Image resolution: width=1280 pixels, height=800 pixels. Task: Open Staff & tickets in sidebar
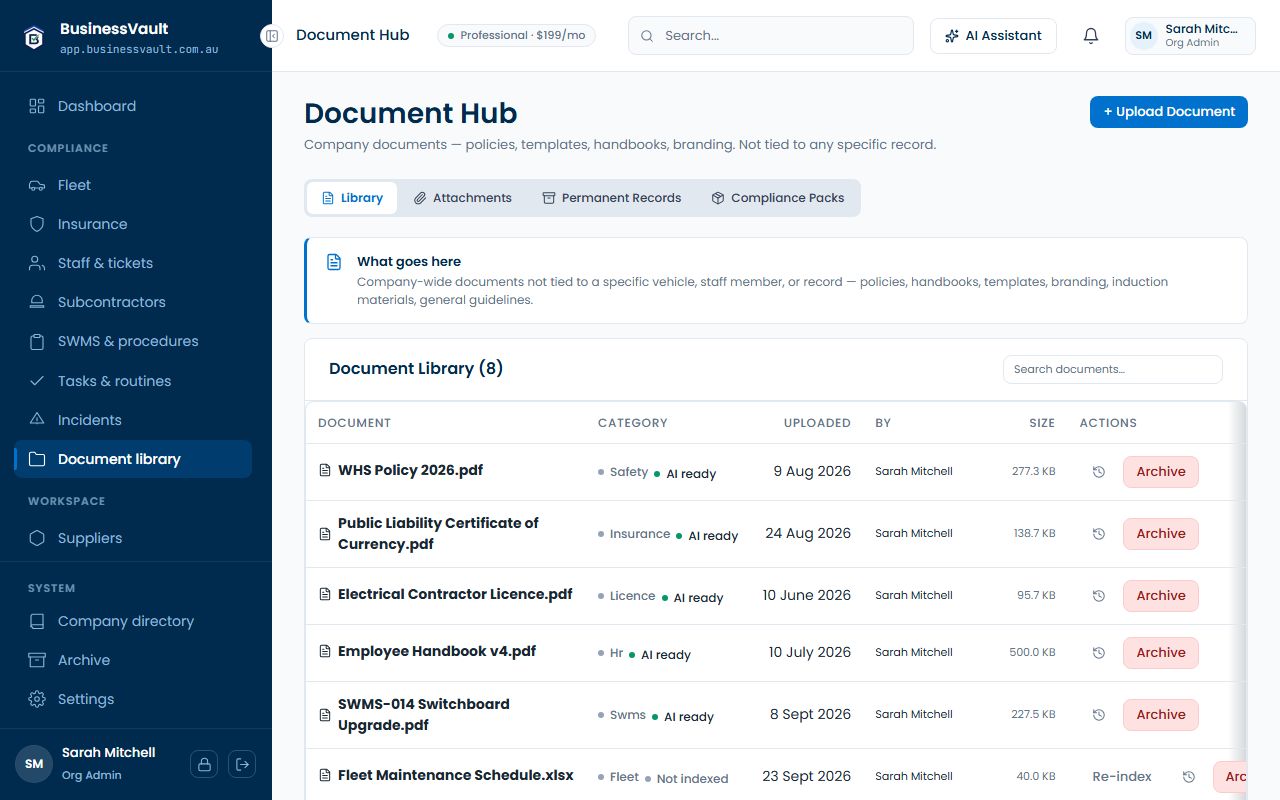point(133,263)
